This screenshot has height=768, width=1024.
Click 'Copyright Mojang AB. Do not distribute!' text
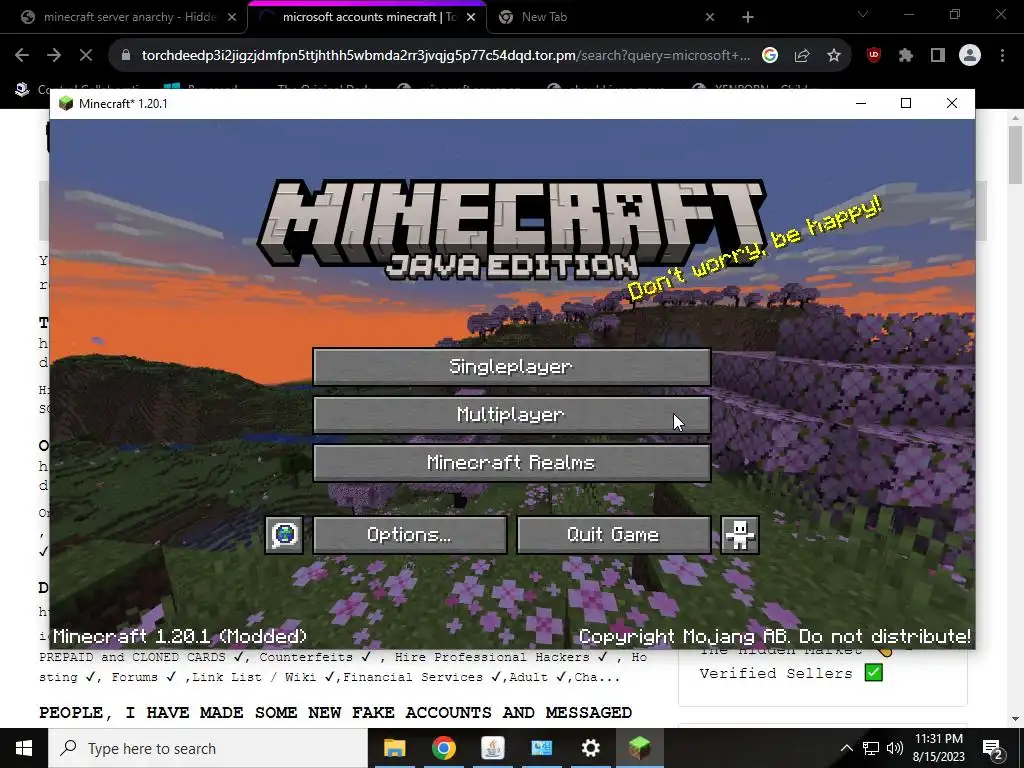coord(775,636)
